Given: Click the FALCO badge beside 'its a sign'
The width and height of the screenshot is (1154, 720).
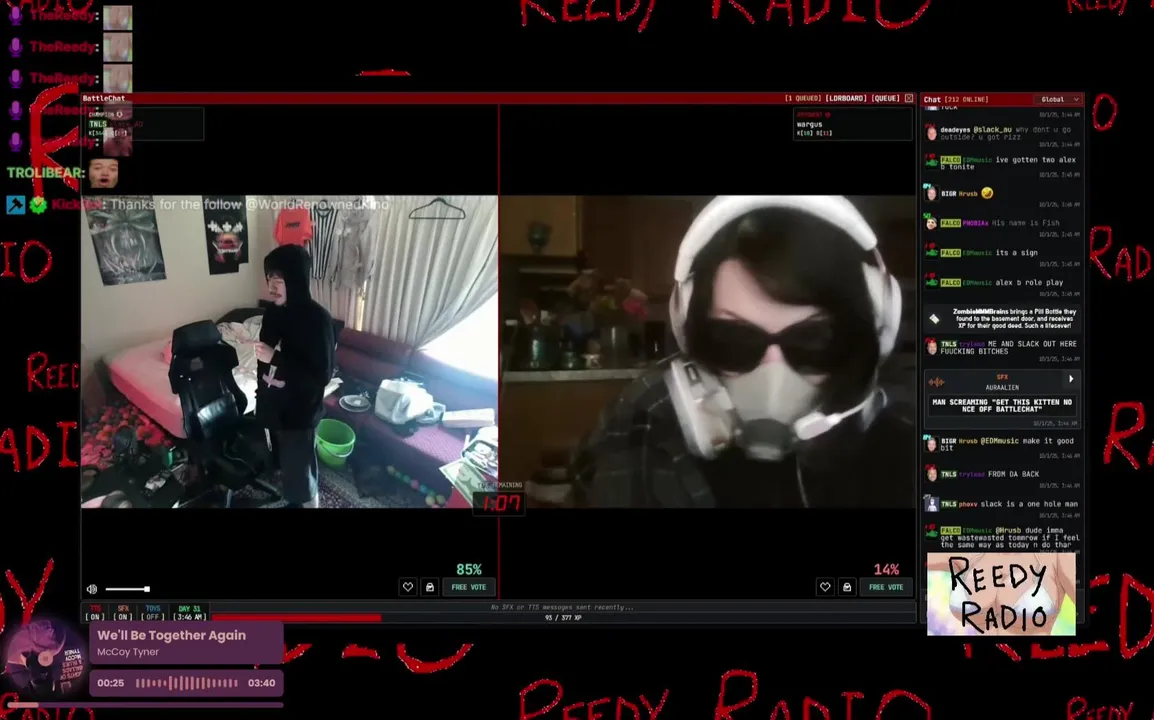Looking at the screenshot, I should (950, 253).
